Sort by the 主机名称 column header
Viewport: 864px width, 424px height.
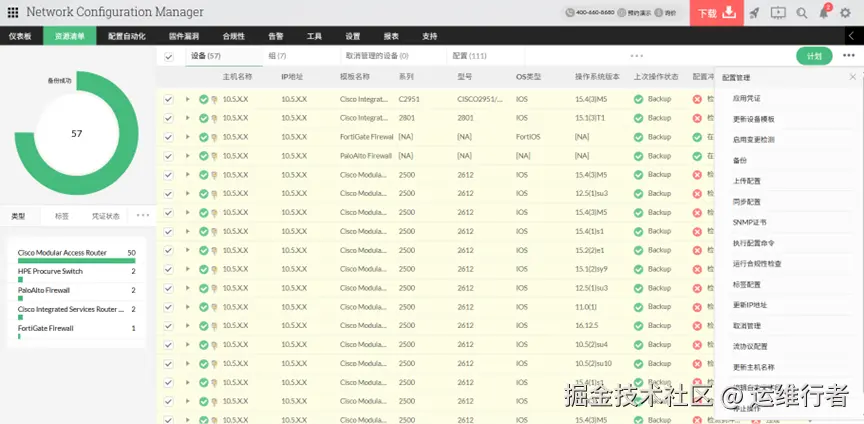click(x=237, y=77)
